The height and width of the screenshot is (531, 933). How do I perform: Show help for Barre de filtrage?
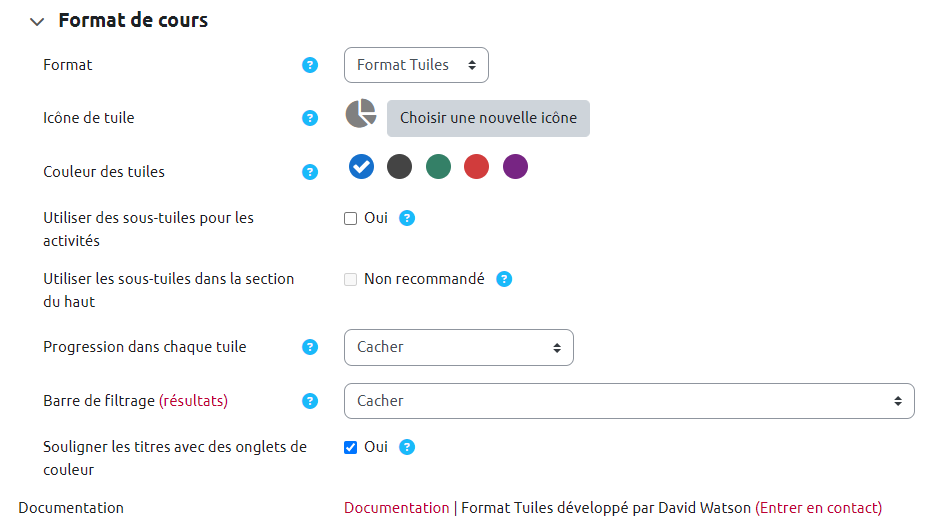[310, 401]
